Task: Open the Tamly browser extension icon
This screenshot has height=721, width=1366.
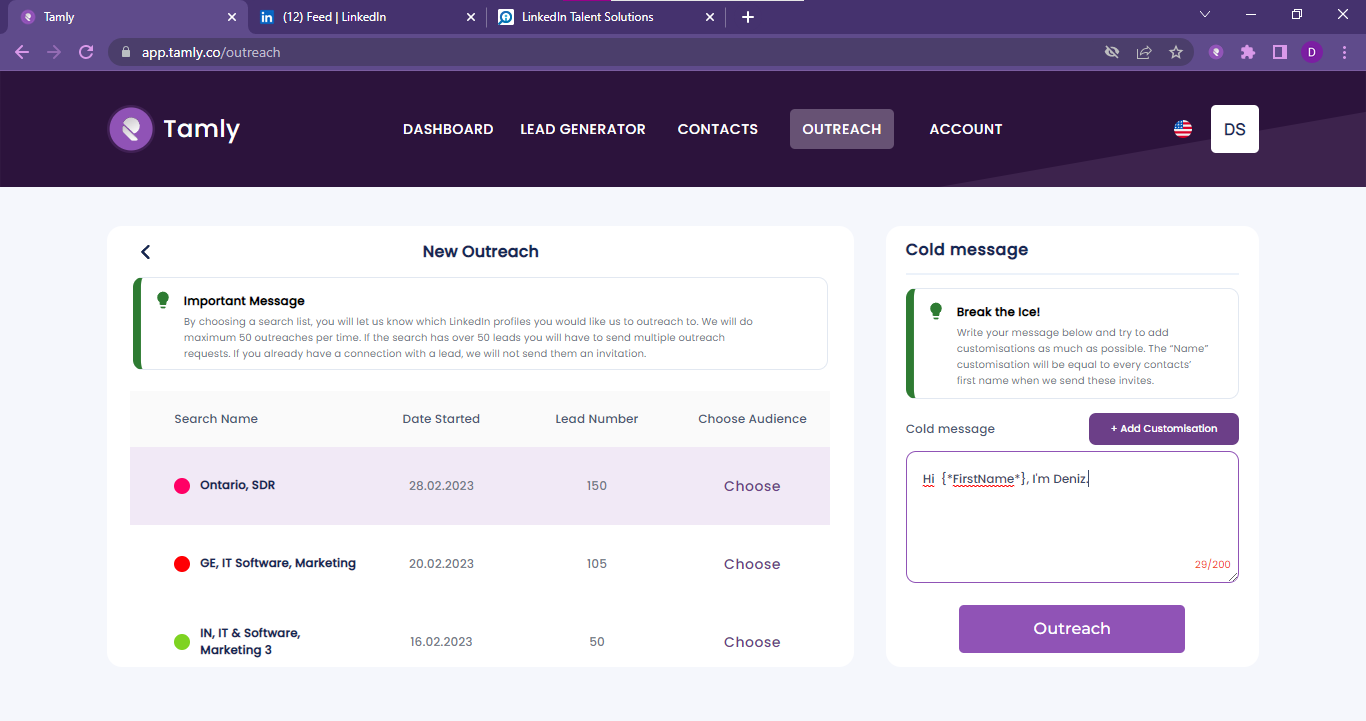Action: [x=1216, y=52]
